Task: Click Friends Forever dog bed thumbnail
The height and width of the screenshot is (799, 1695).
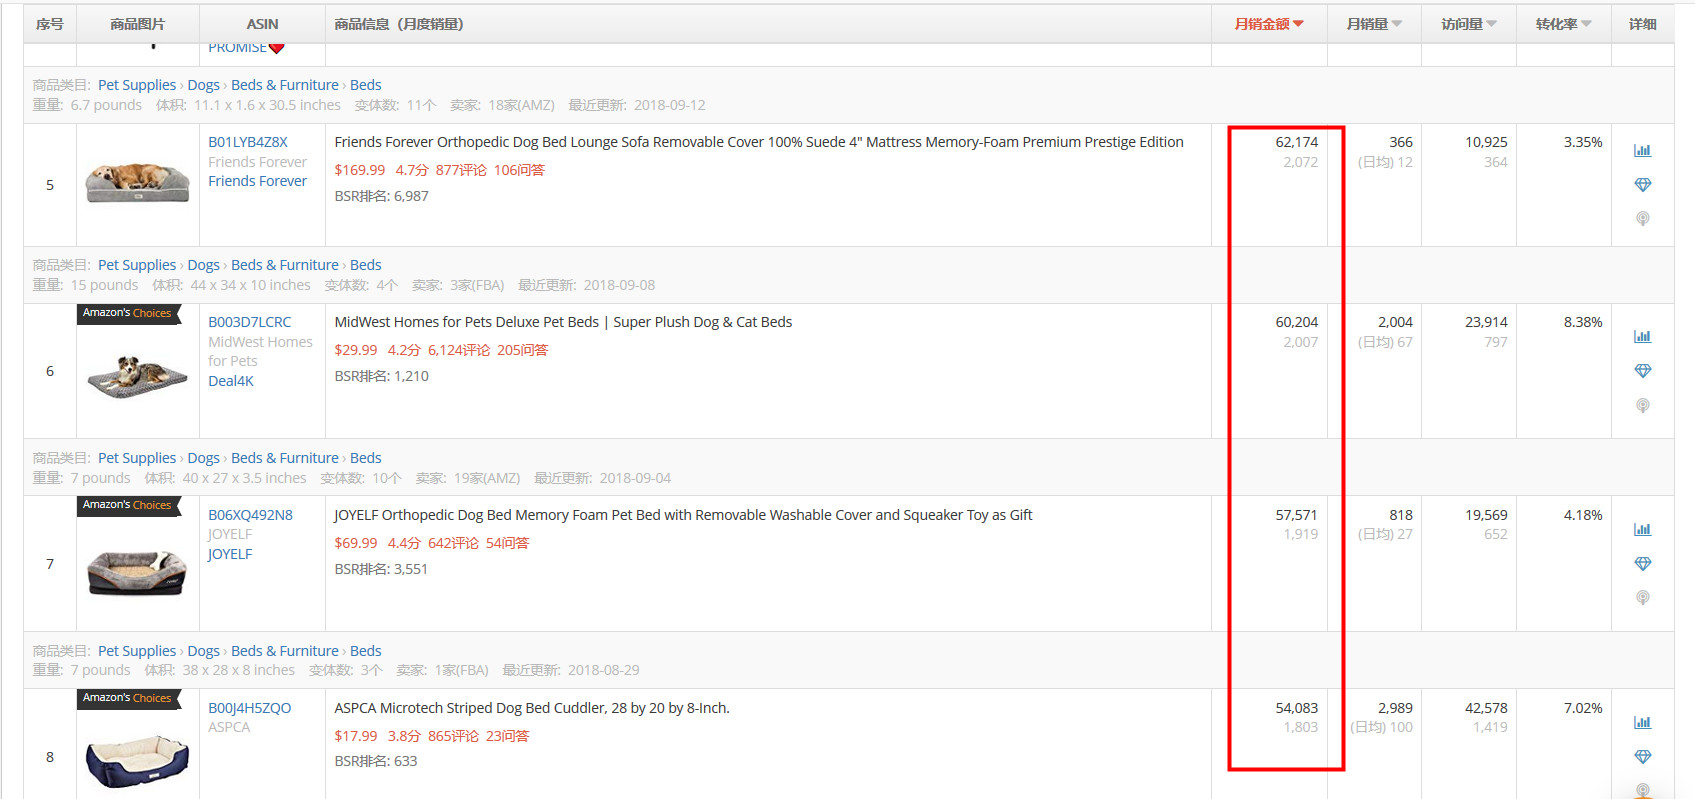Action: [137, 183]
